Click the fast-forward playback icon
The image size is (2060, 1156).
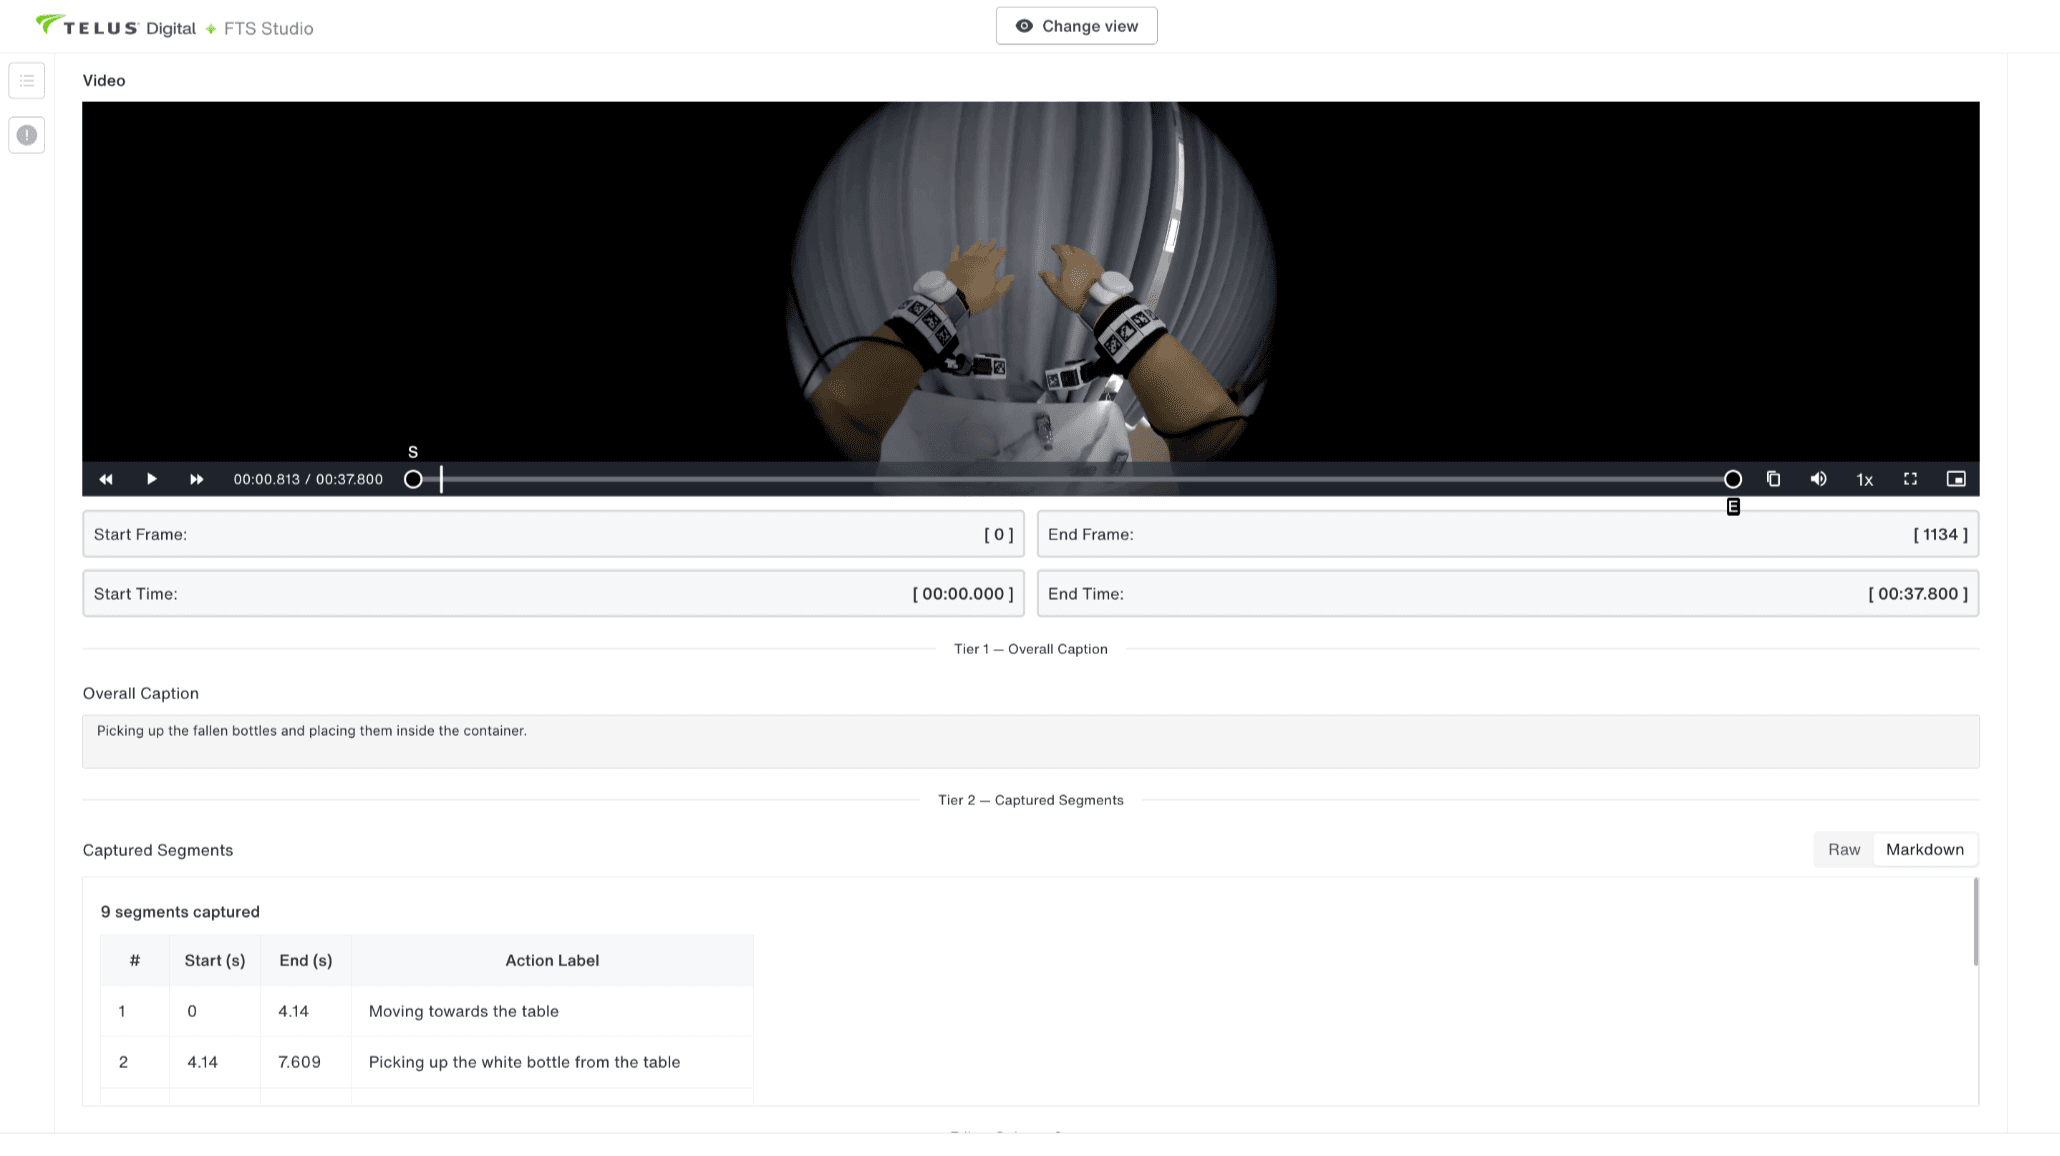[197, 480]
